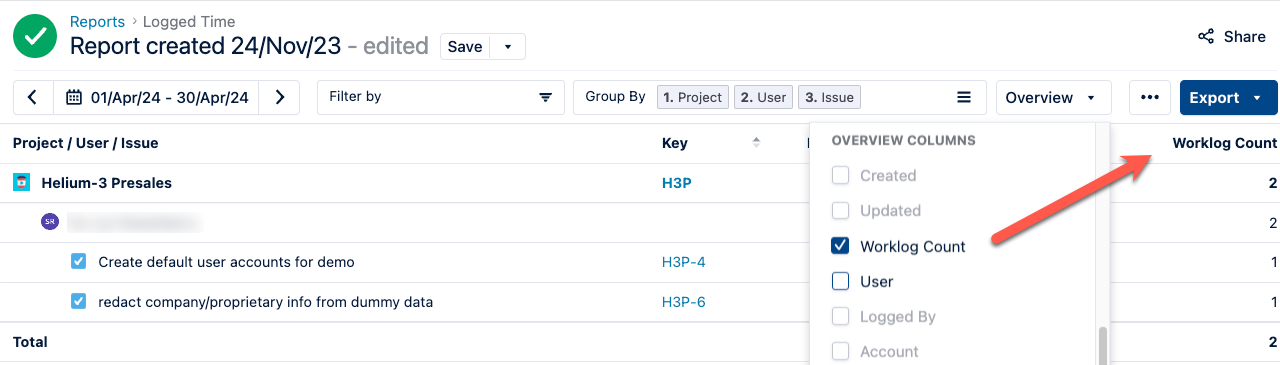Open the three-dots more options menu
This screenshot has height=365, width=1280.
(x=1150, y=98)
